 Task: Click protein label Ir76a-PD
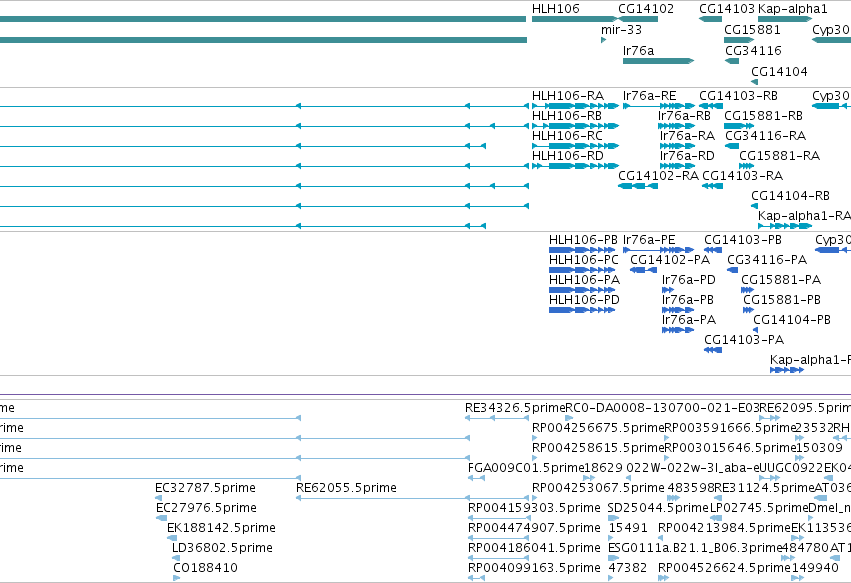(689, 280)
